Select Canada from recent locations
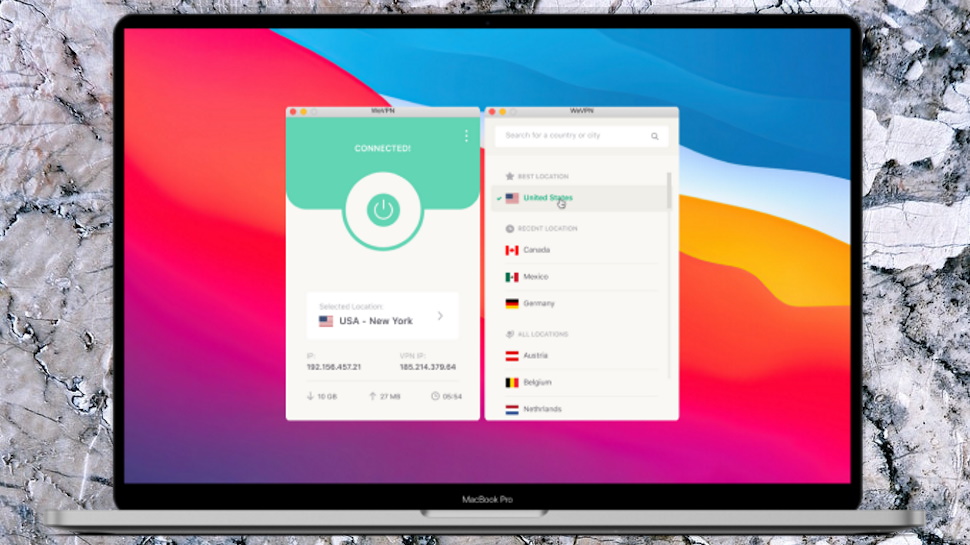The image size is (970, 545). click(581, 250)
